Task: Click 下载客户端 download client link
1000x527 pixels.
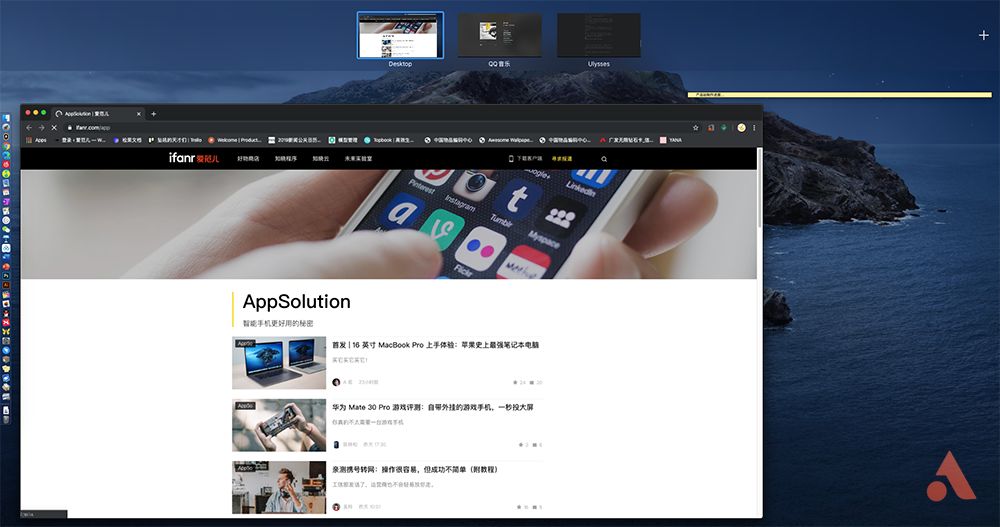Action: tap(526, 159)
